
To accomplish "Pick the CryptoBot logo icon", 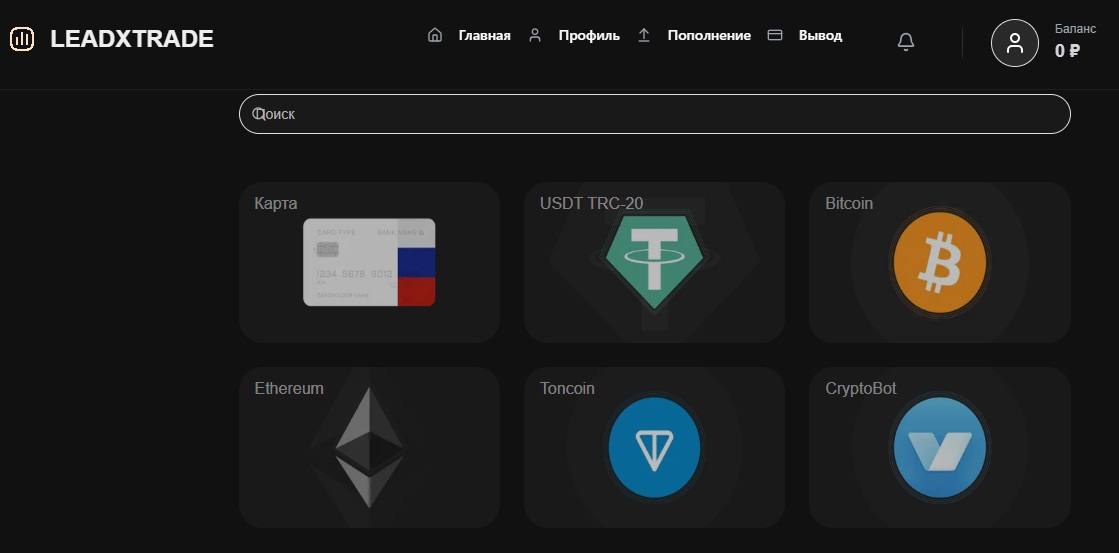I will coord(939,448).
